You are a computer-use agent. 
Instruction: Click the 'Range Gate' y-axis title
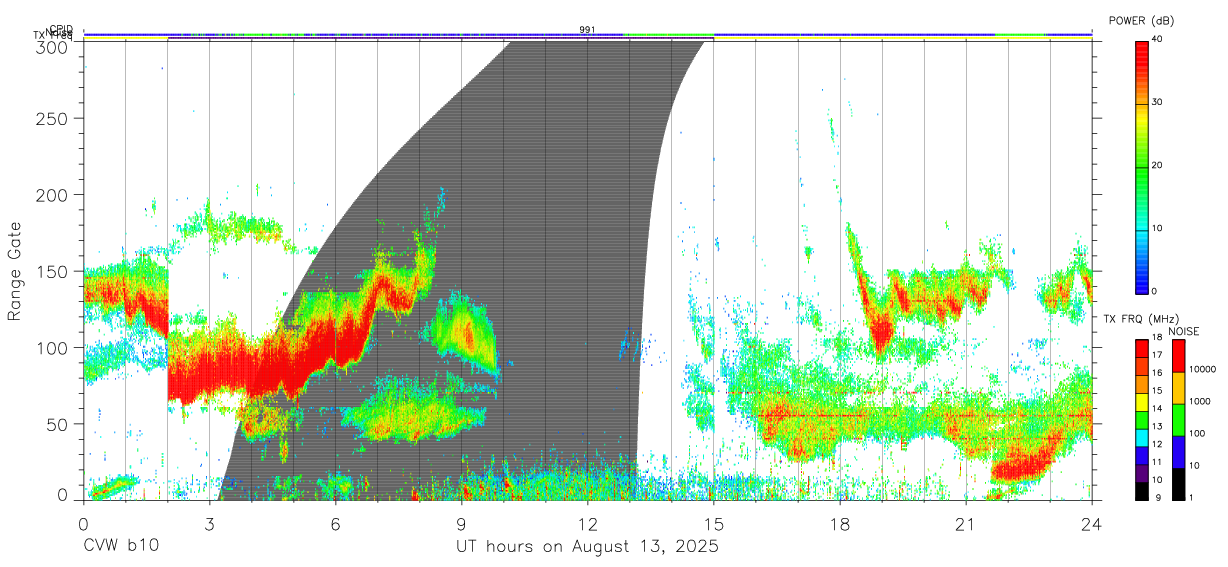(15, 272)
